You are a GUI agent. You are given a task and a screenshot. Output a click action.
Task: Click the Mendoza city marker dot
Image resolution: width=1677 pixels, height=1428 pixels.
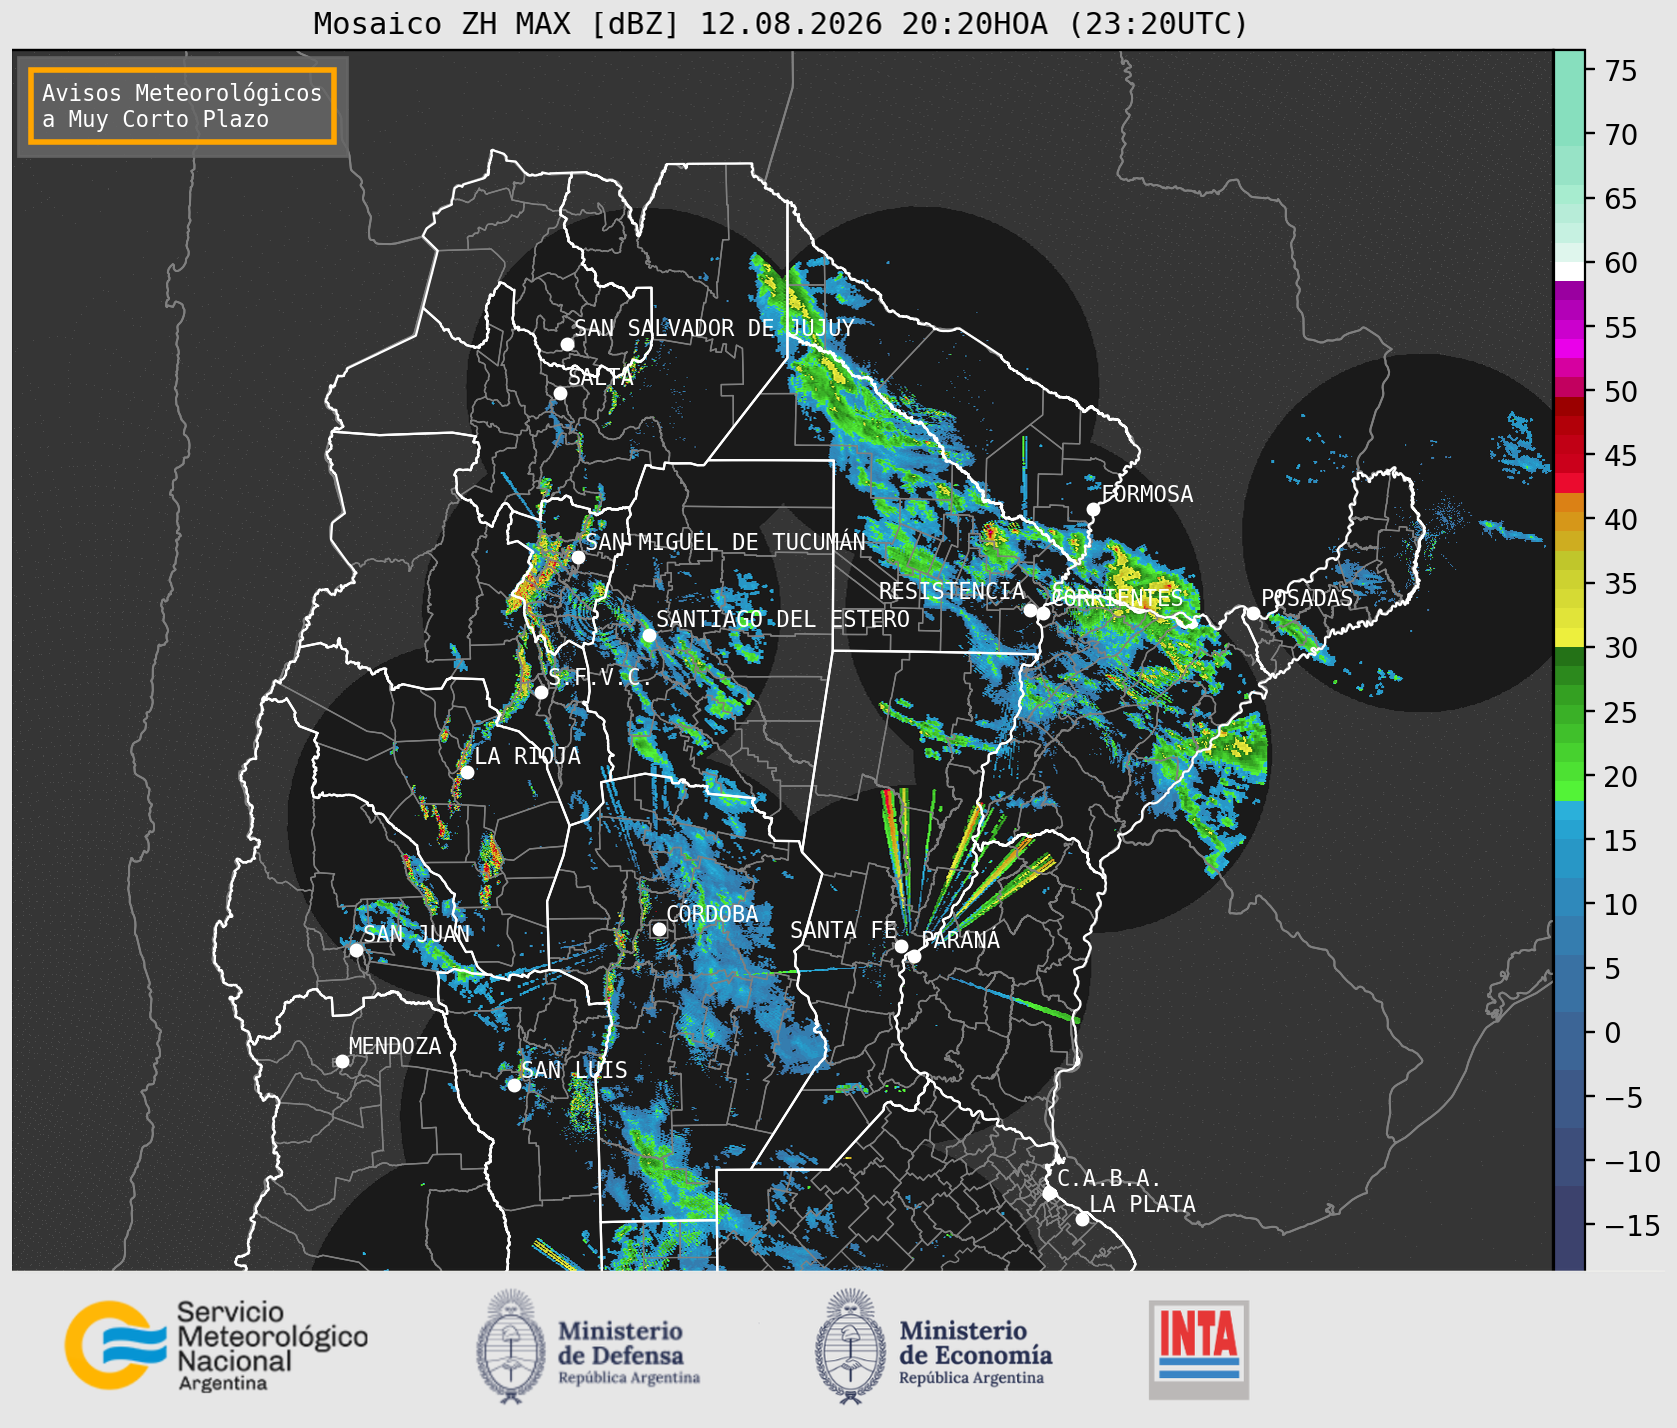(x=342, y=1061)
